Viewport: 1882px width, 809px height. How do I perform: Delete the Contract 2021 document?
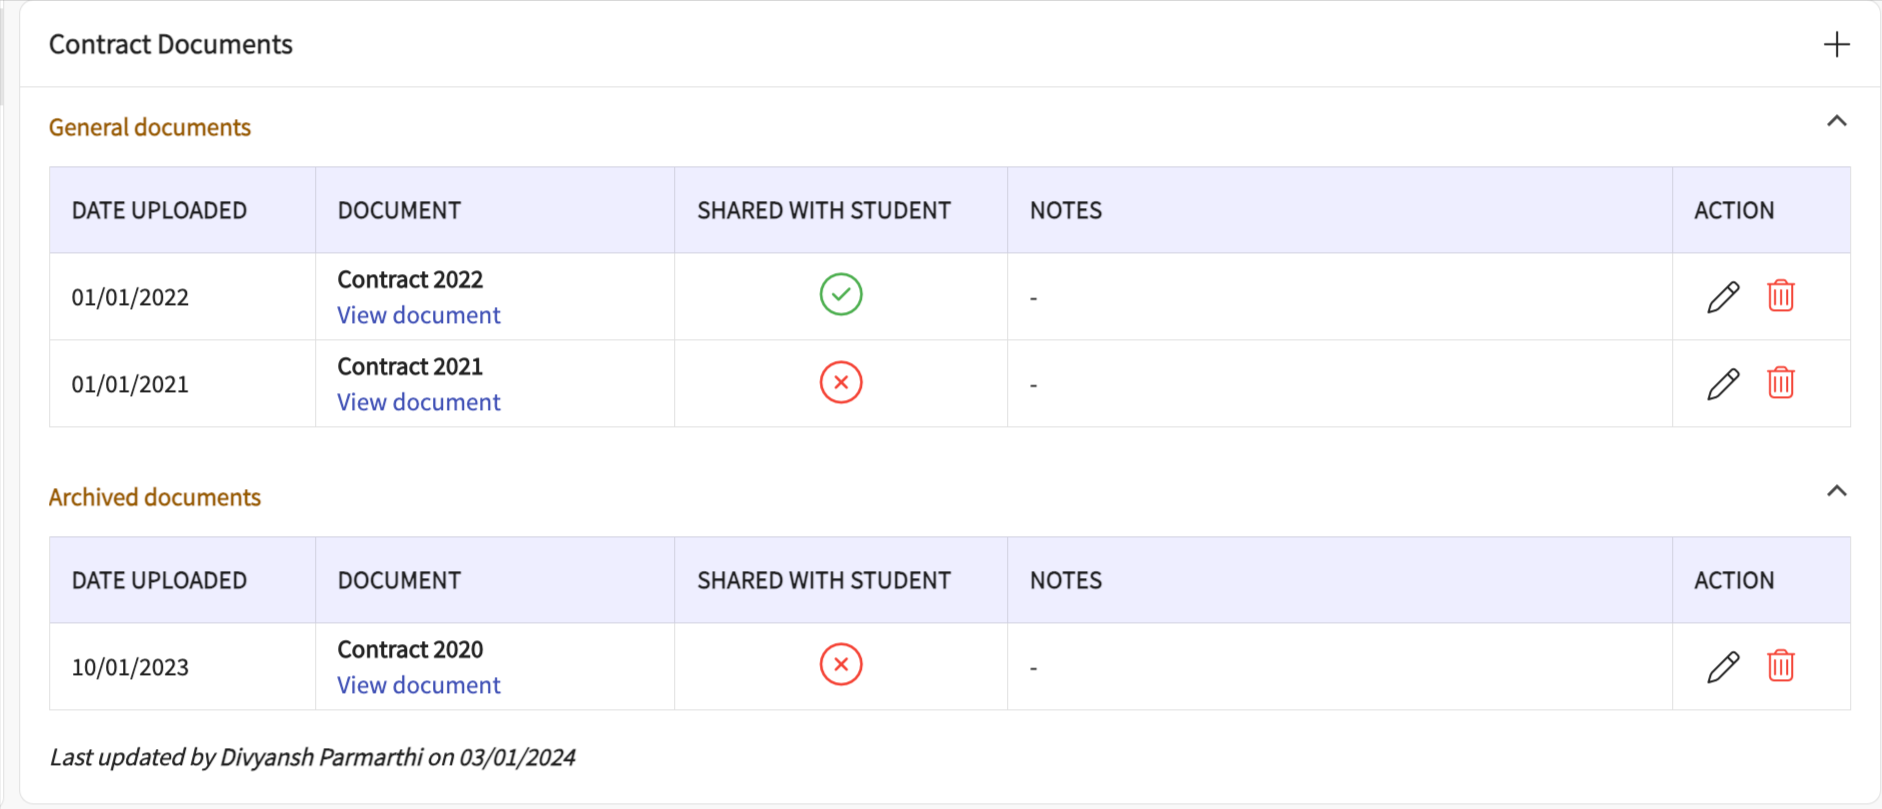point(1780,383)
